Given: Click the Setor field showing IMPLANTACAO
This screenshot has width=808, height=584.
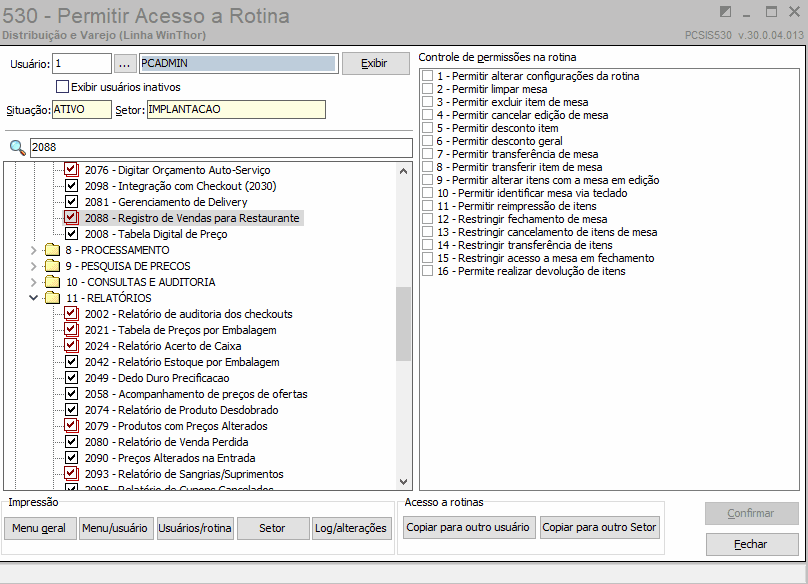Looking at the screenshot, I should (237, 109).
